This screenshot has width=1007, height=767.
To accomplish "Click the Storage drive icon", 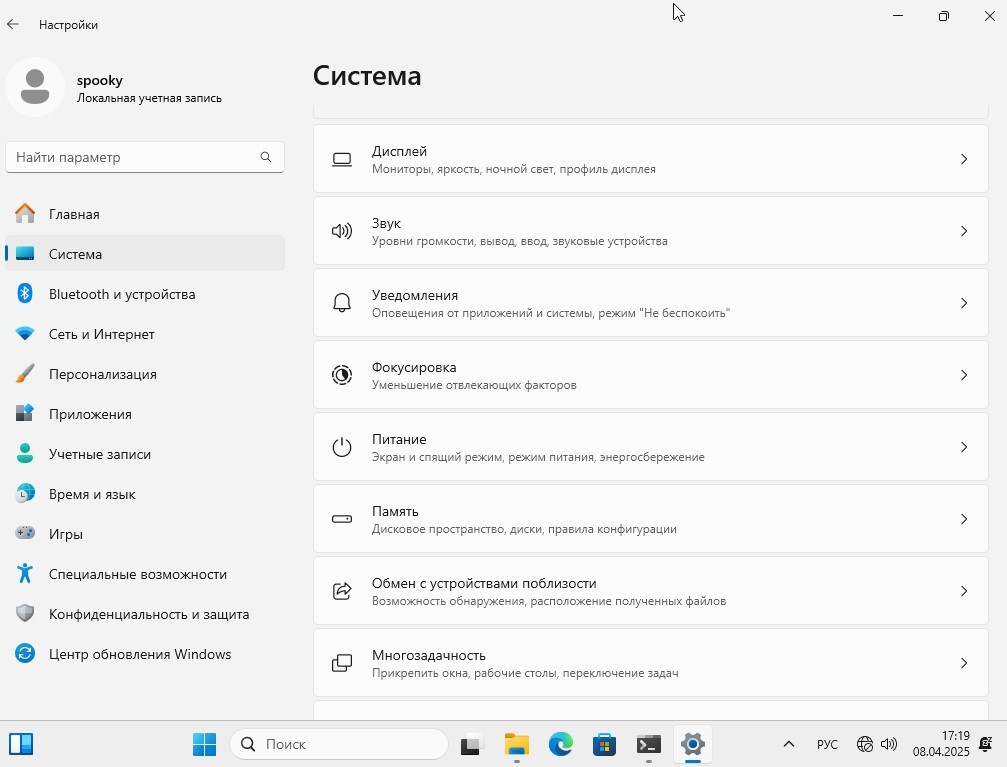I will click(x=342, y=518).
